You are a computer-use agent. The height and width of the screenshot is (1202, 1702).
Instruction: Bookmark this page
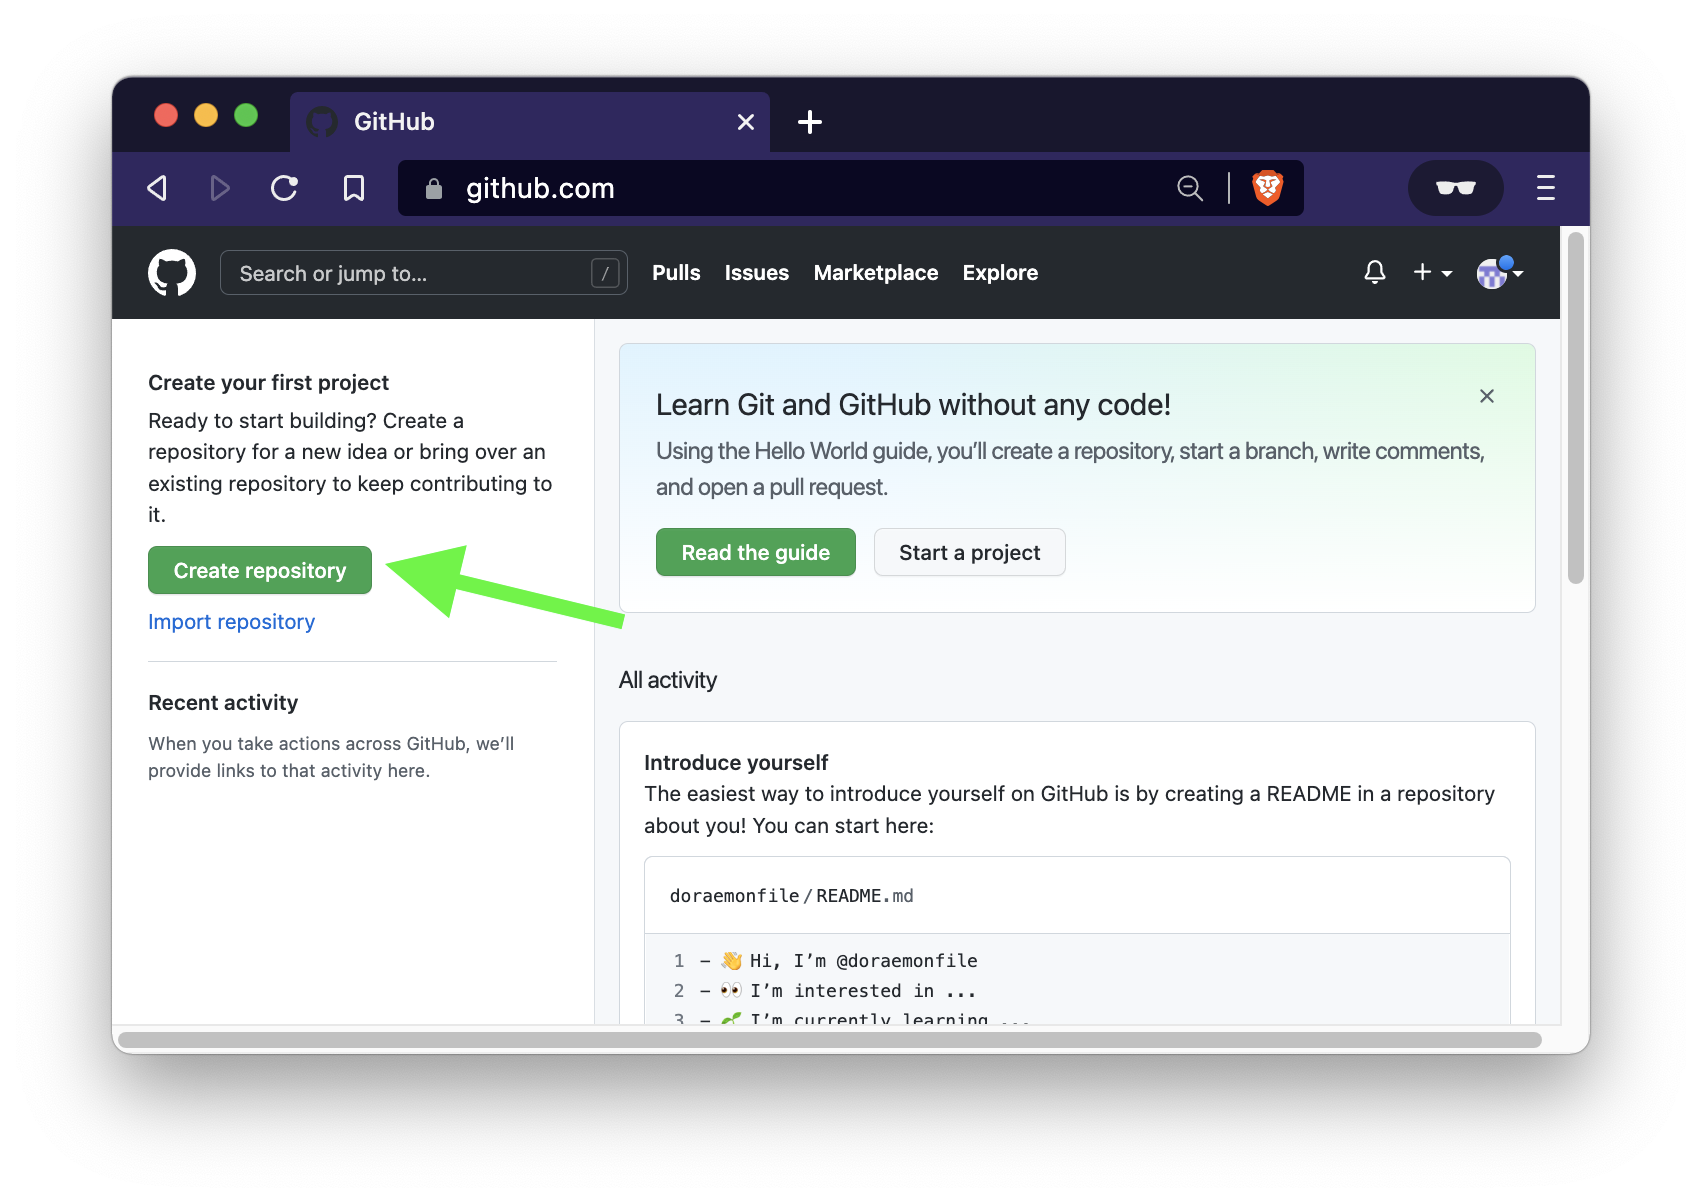[354, 188]
